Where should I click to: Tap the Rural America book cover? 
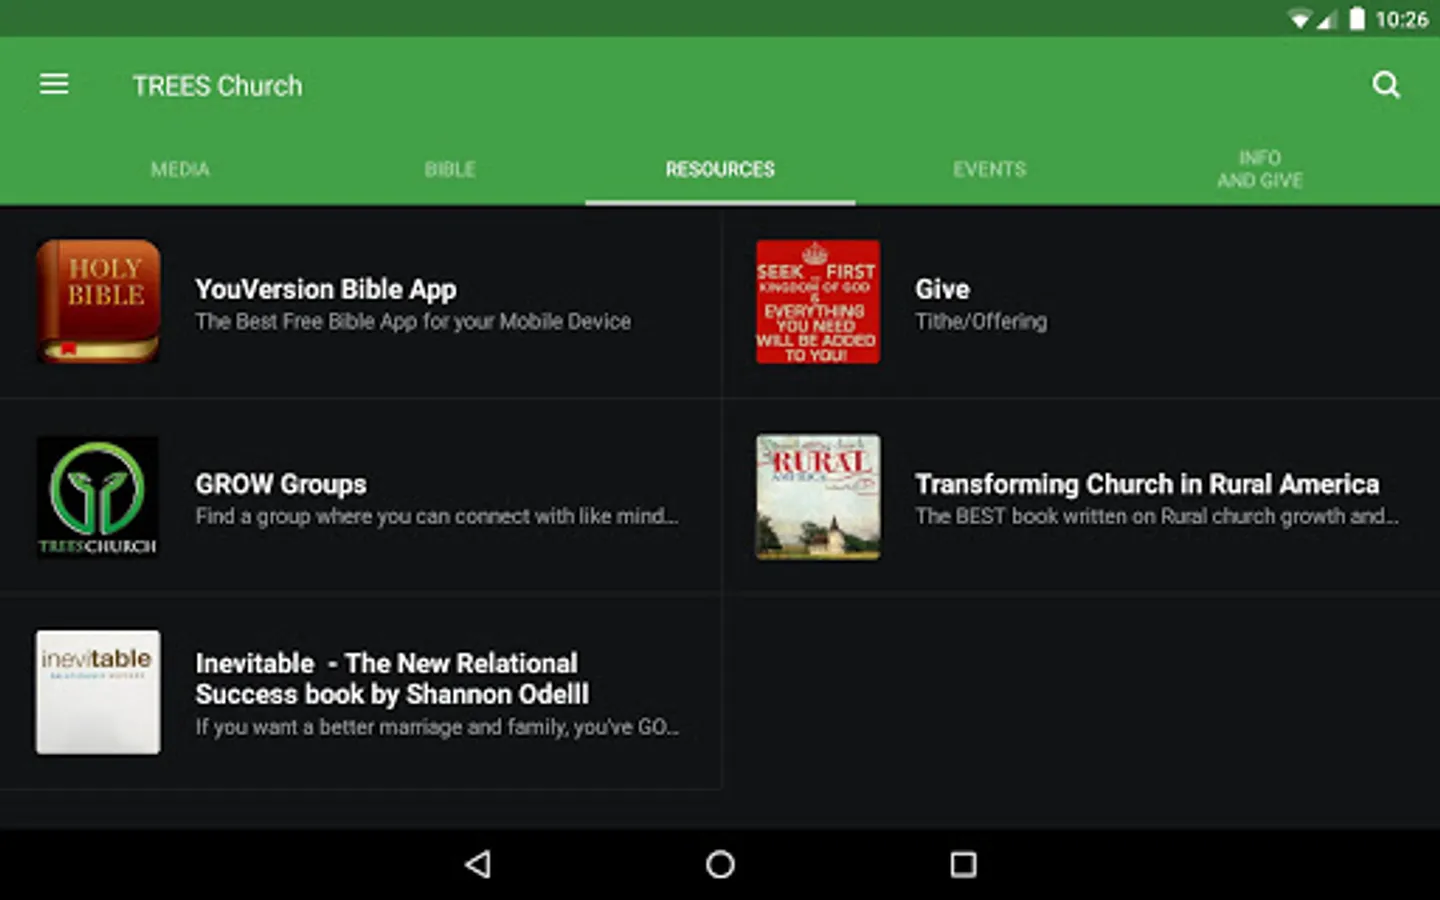coord(818,497)
